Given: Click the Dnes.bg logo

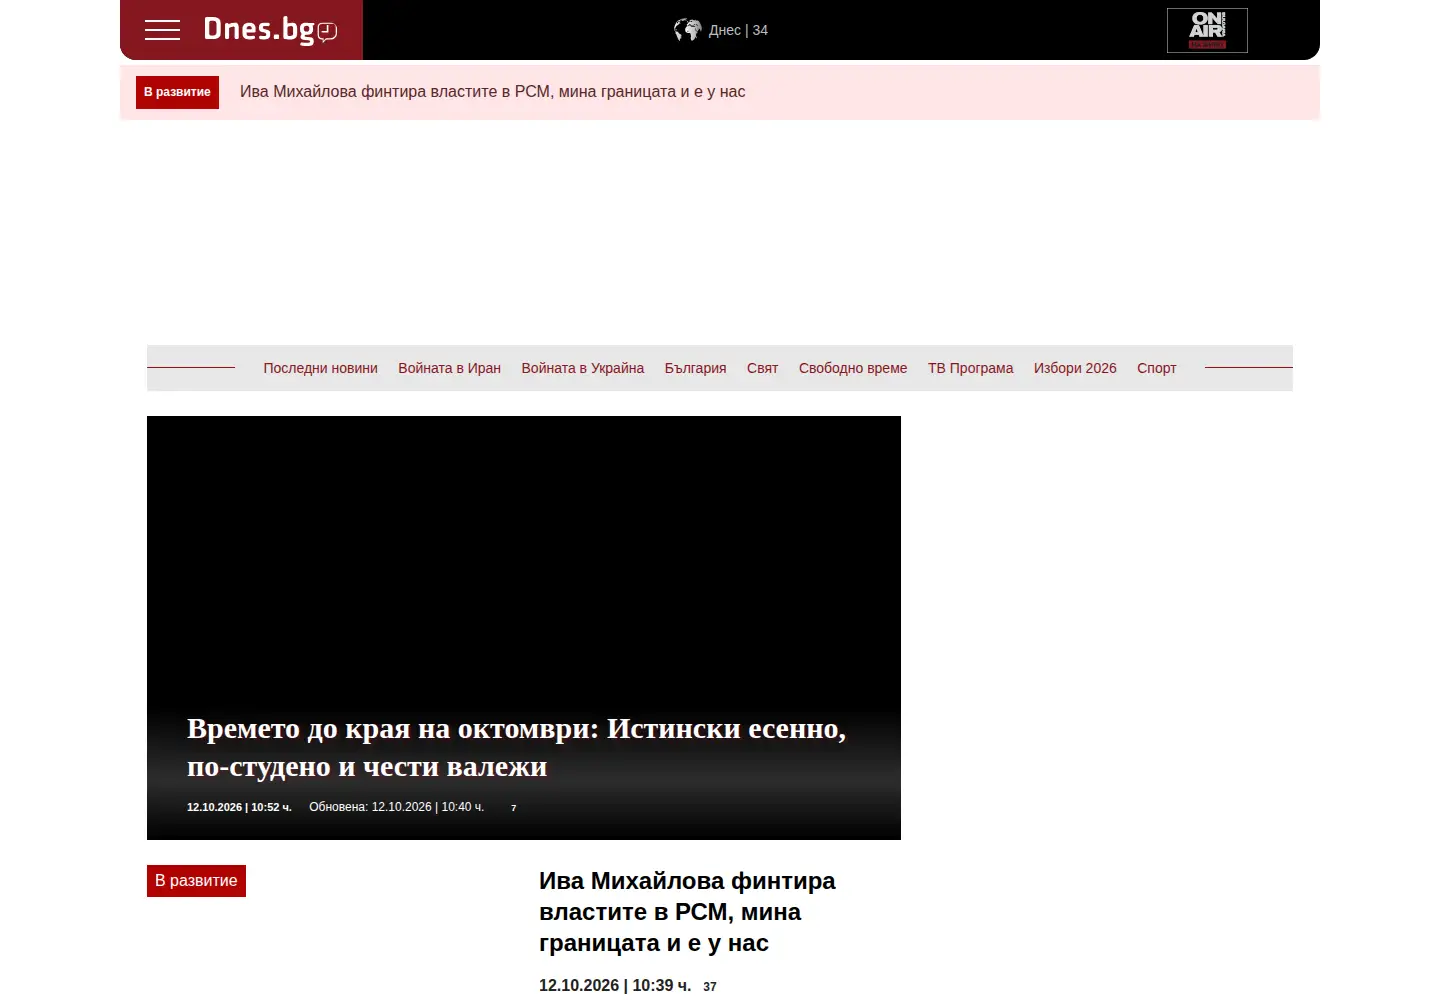Looking at the screenshot, I should click(270, 30).
